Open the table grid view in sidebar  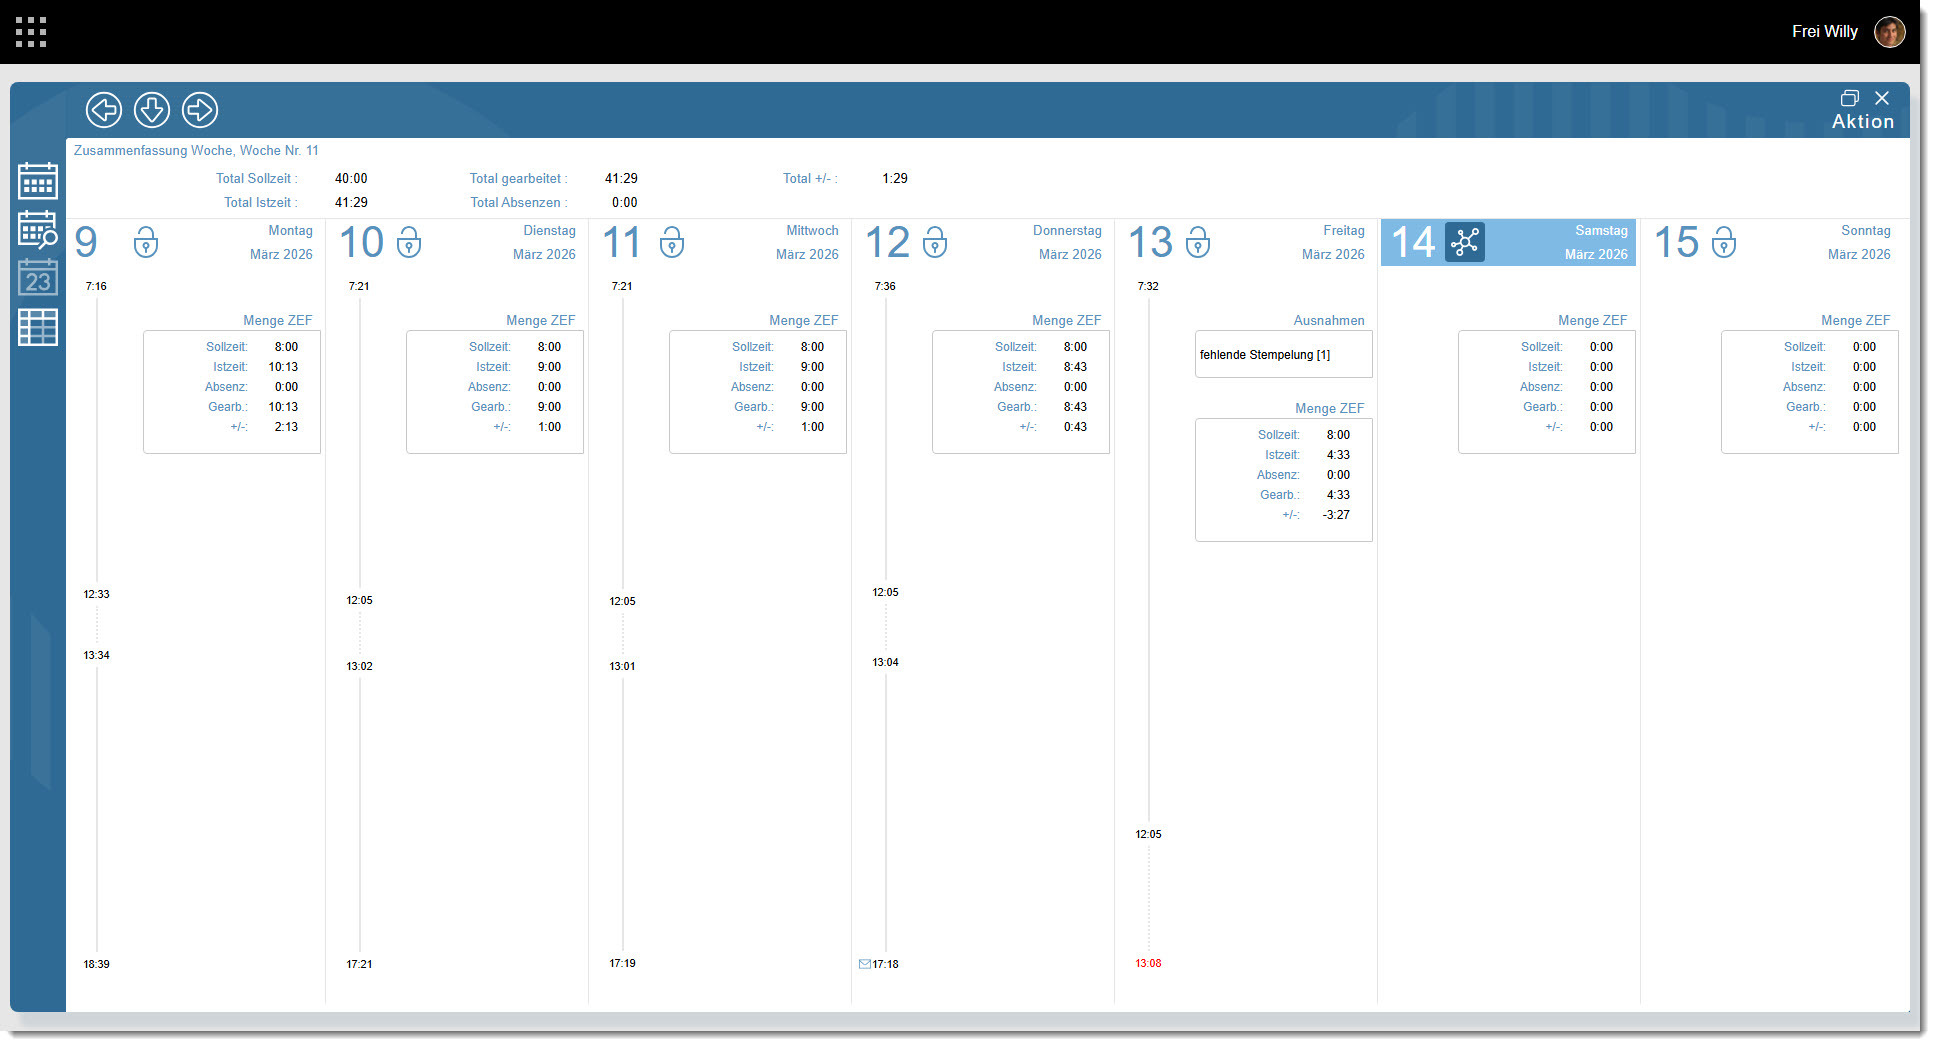coord(38,327)
